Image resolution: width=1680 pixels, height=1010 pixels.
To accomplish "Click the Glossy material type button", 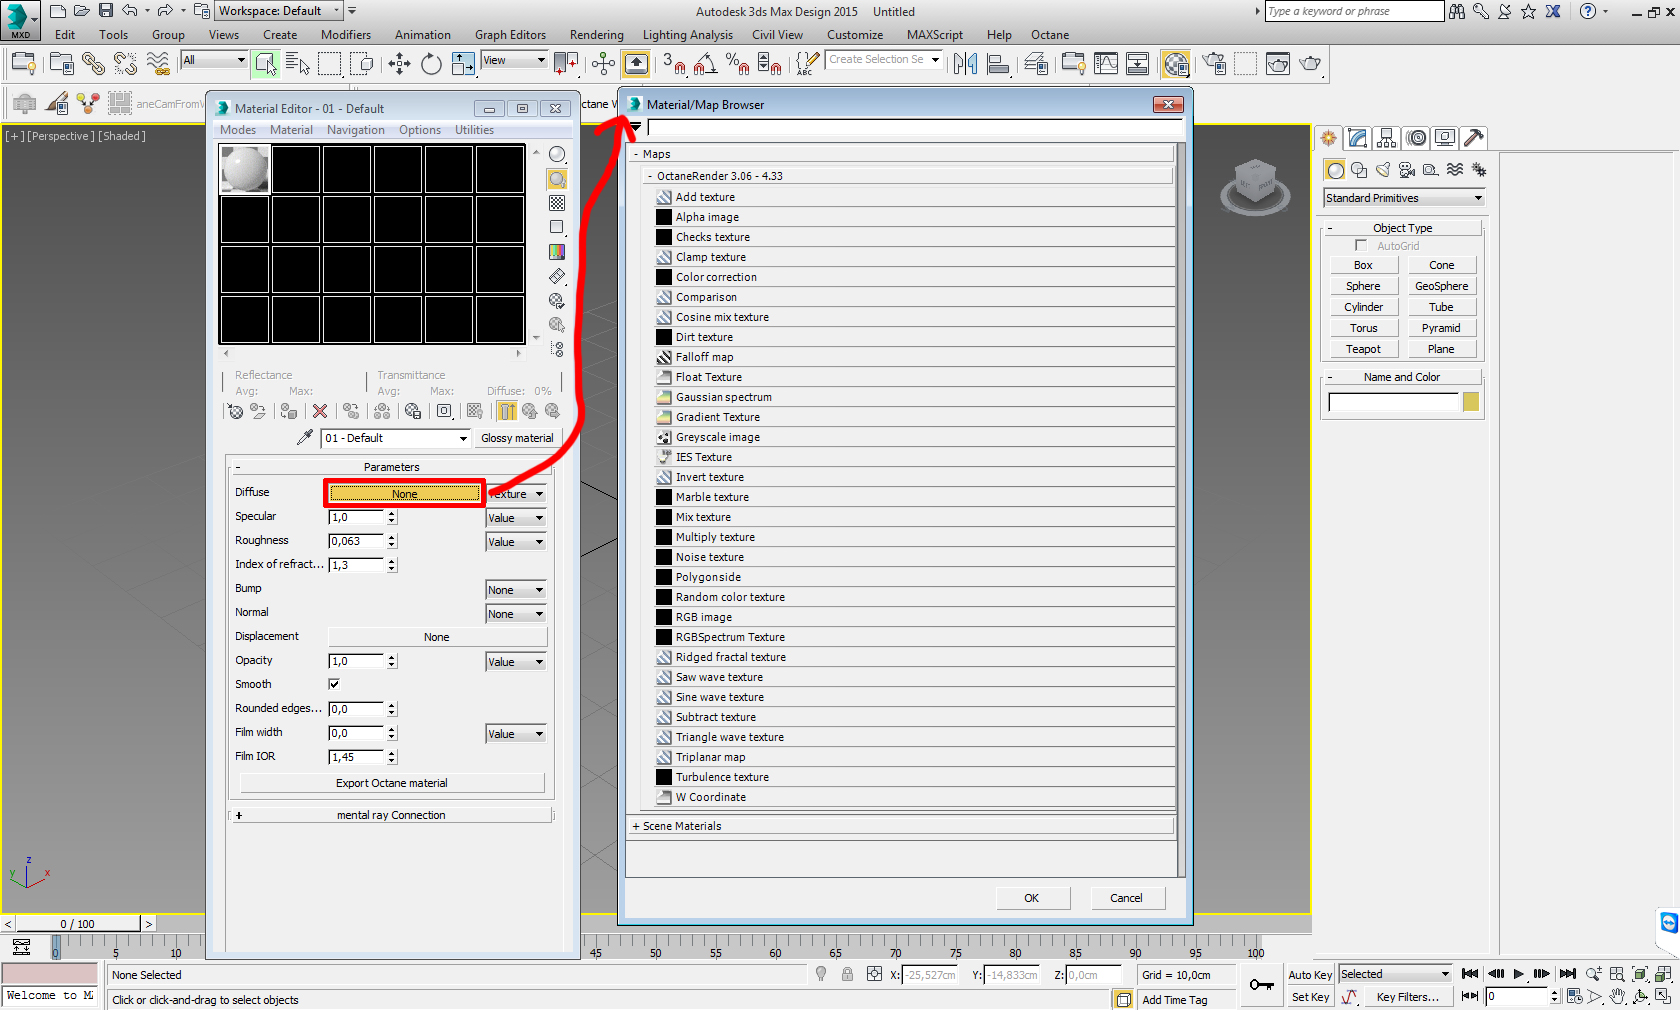I will [x=517, y=438].
